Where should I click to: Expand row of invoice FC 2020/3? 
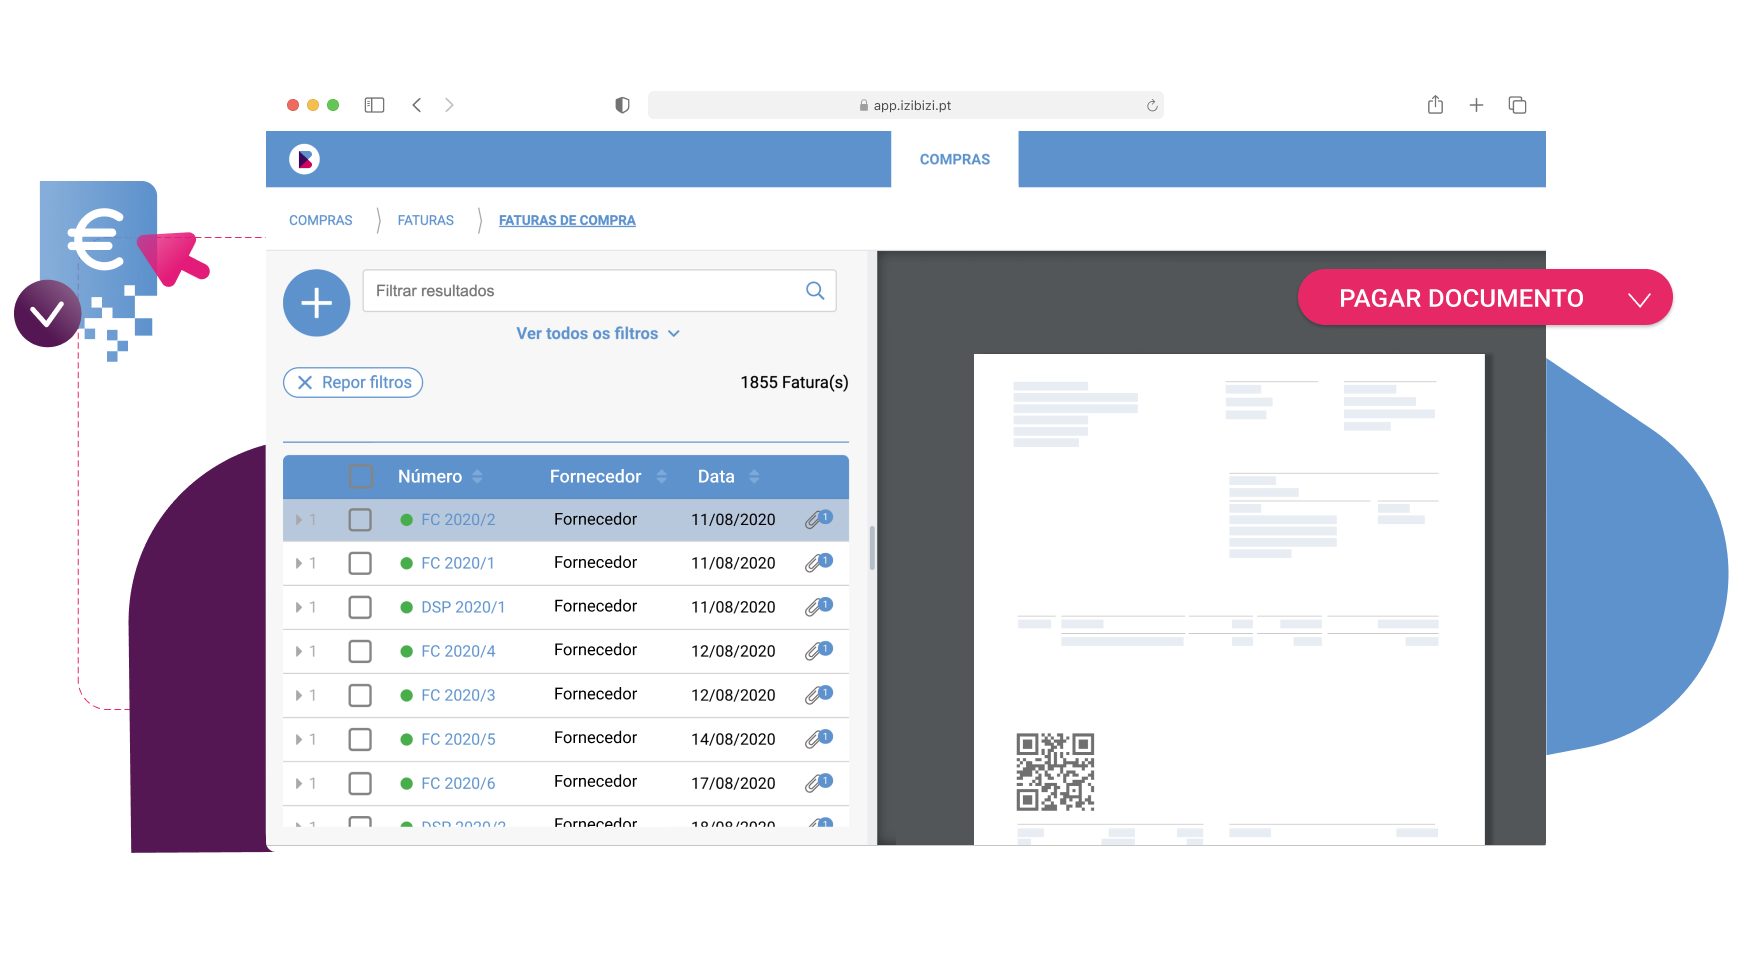click(x=299, y=696)
